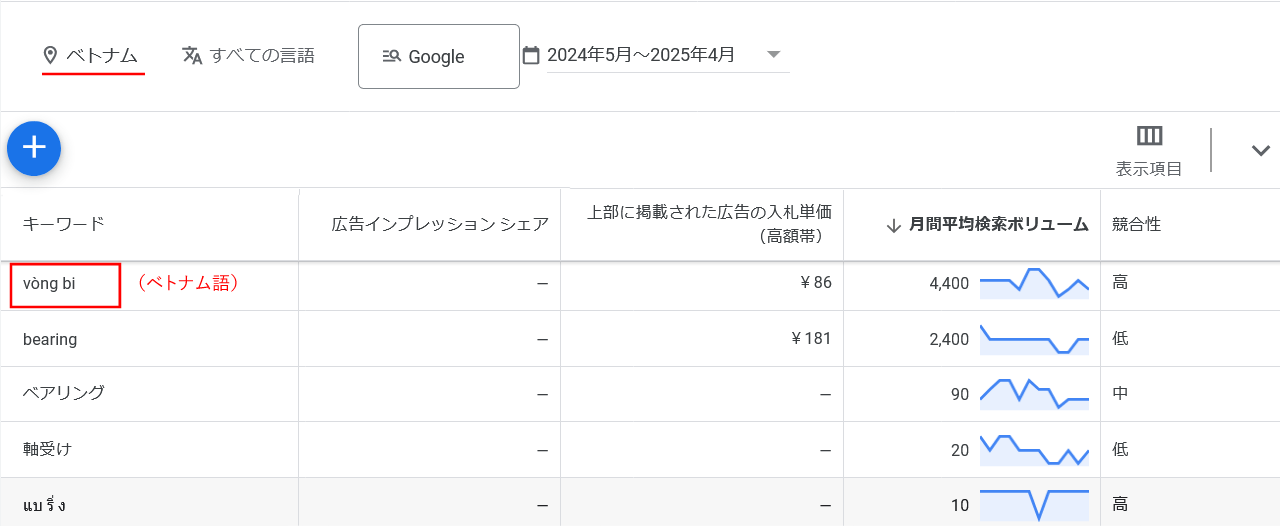Click the translate icon beside すべての言語

click(x=192, y=55)
